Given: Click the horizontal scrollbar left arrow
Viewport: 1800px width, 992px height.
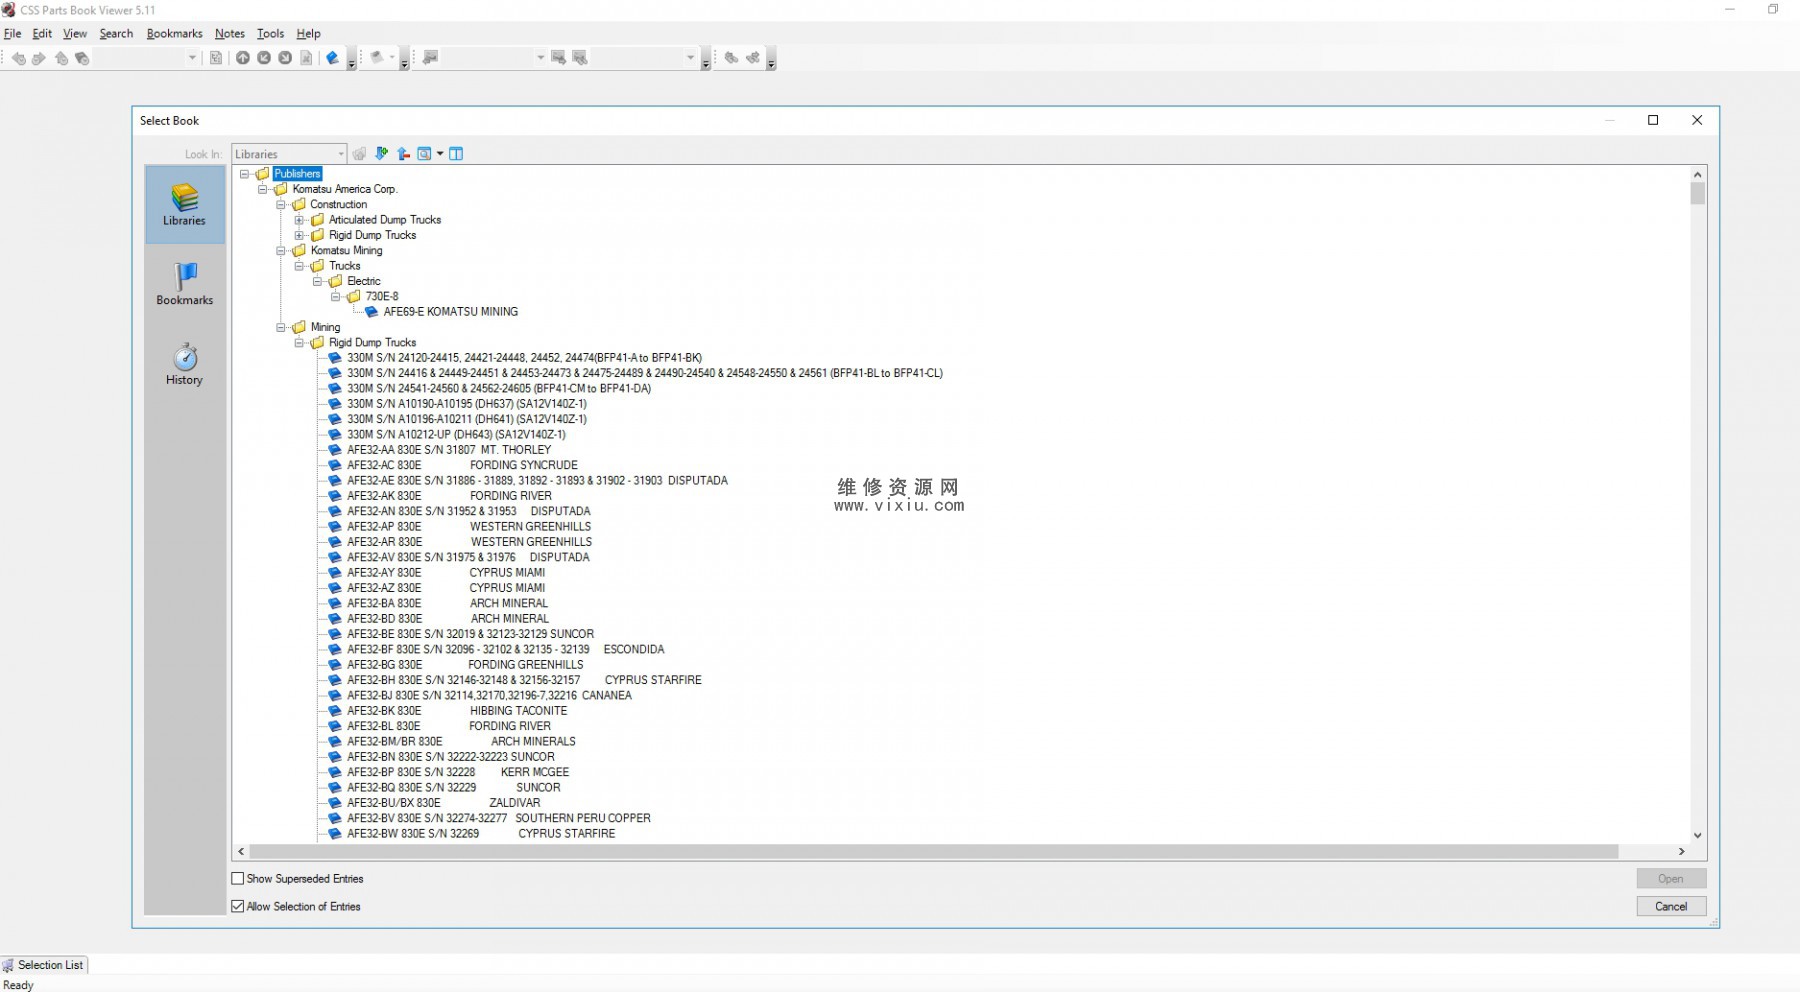Looking at the screenshot, I should (x=241, y=852).
